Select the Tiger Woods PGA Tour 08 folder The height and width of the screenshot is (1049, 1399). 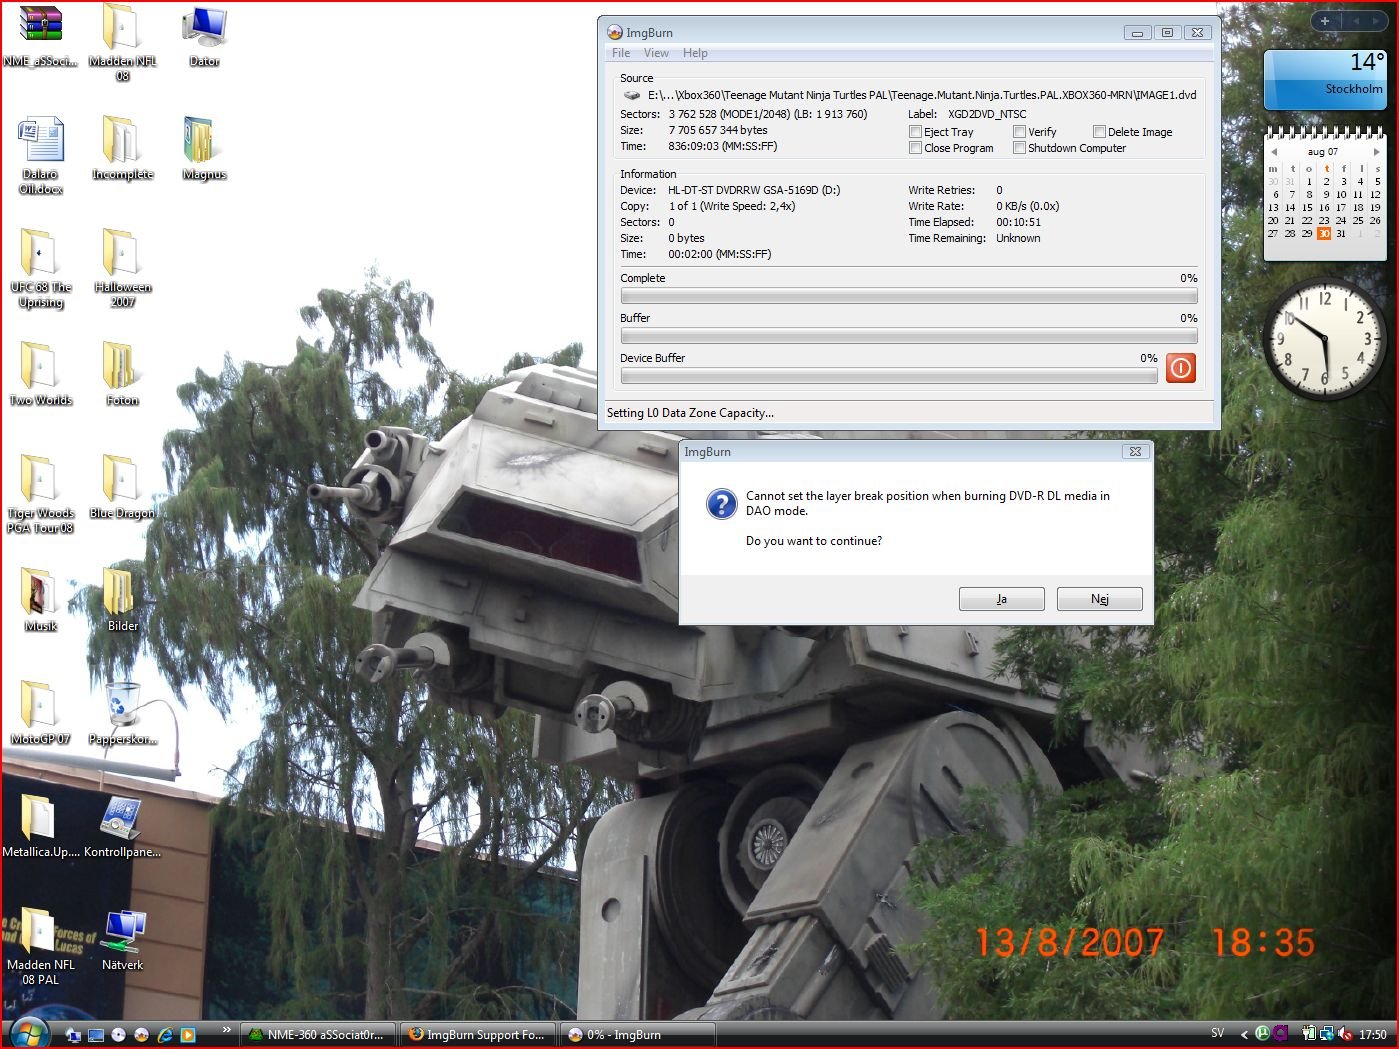pos(40,493)
